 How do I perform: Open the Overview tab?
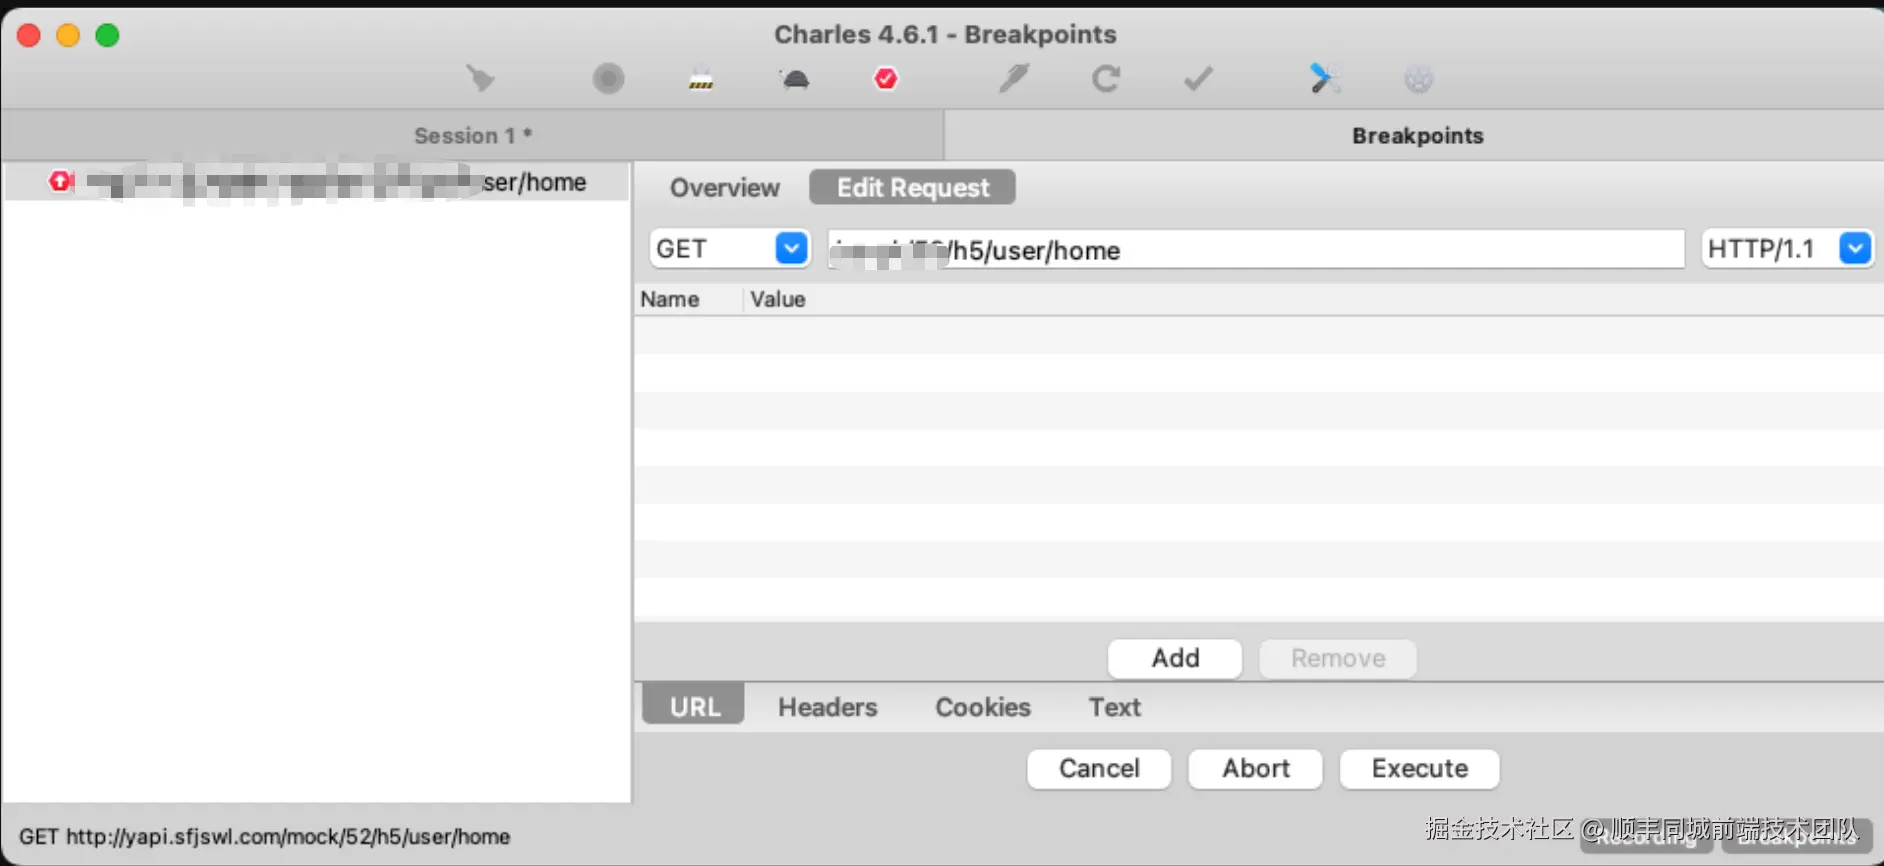724,187
